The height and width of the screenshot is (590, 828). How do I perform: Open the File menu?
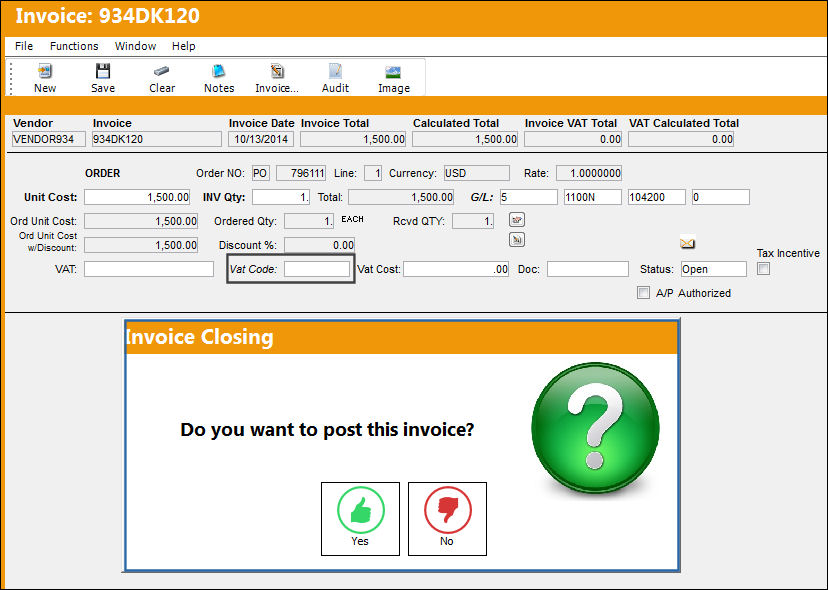click(x=24, y=46)
